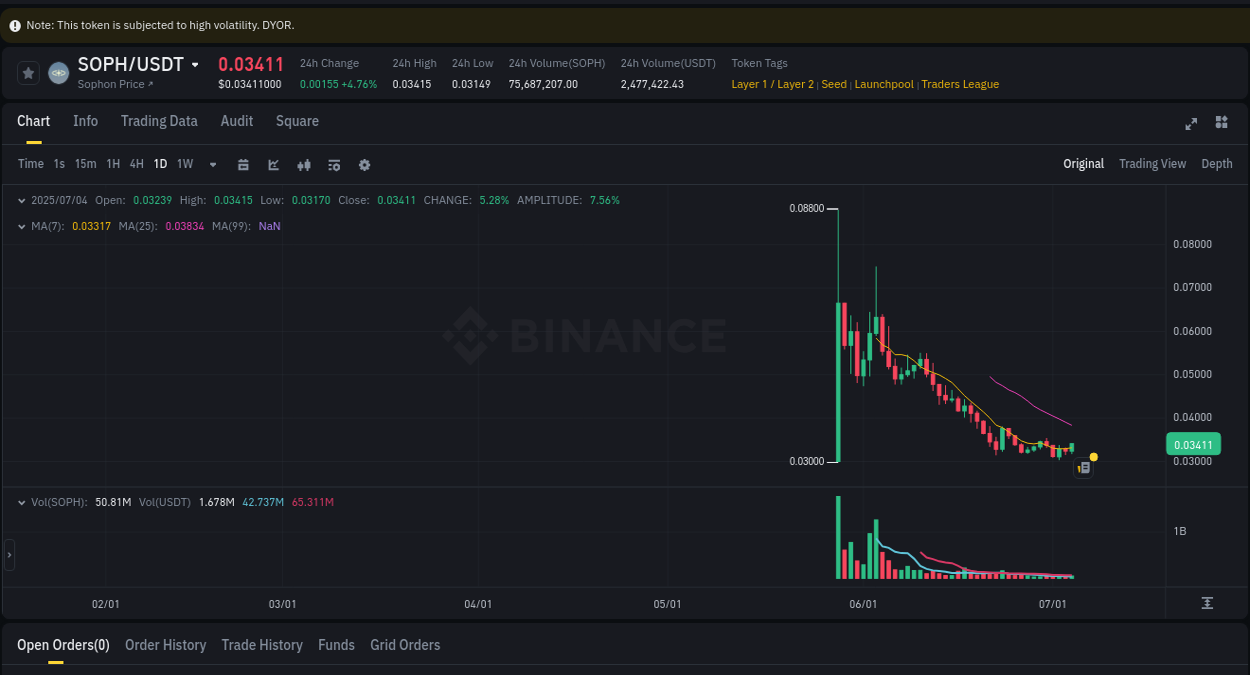Open the chart settings gear

tap(364, 163)
